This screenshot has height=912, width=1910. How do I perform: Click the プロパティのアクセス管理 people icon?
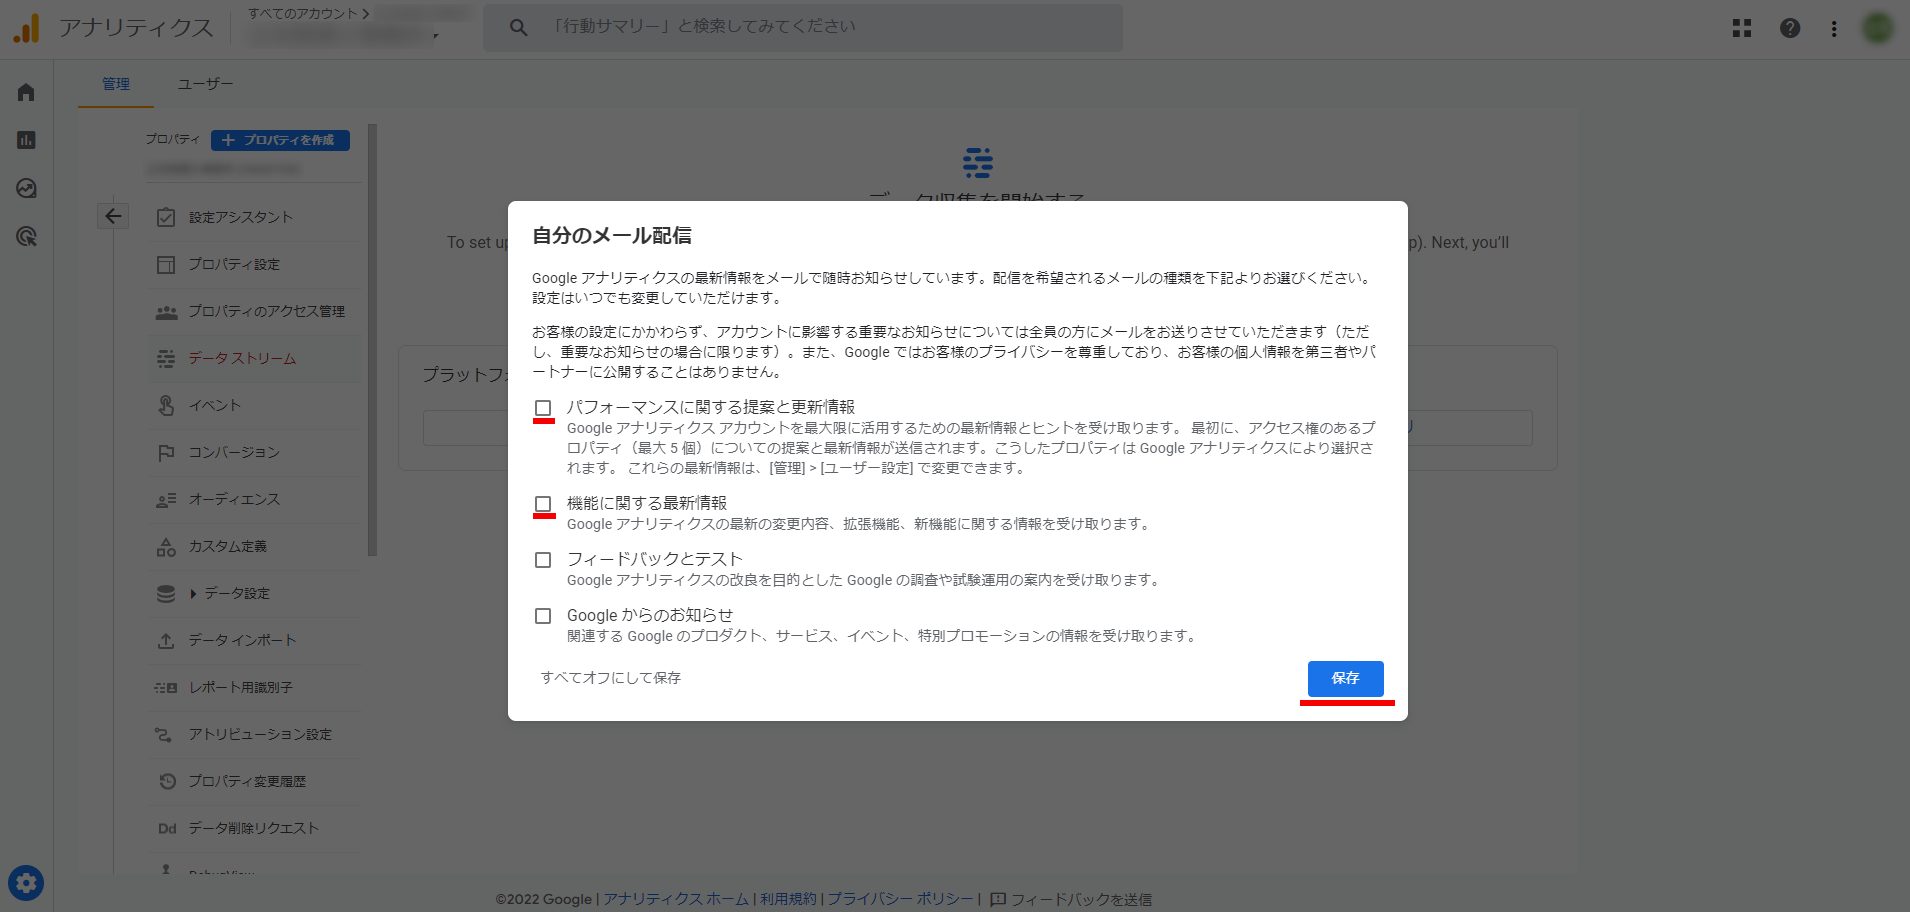(166, 312)
